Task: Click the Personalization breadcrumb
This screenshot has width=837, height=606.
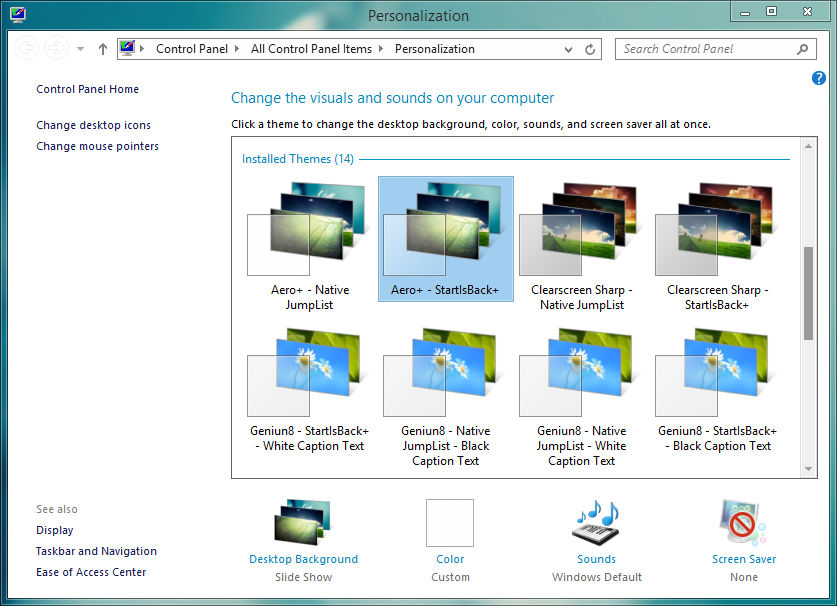Action: pos(435,49)
